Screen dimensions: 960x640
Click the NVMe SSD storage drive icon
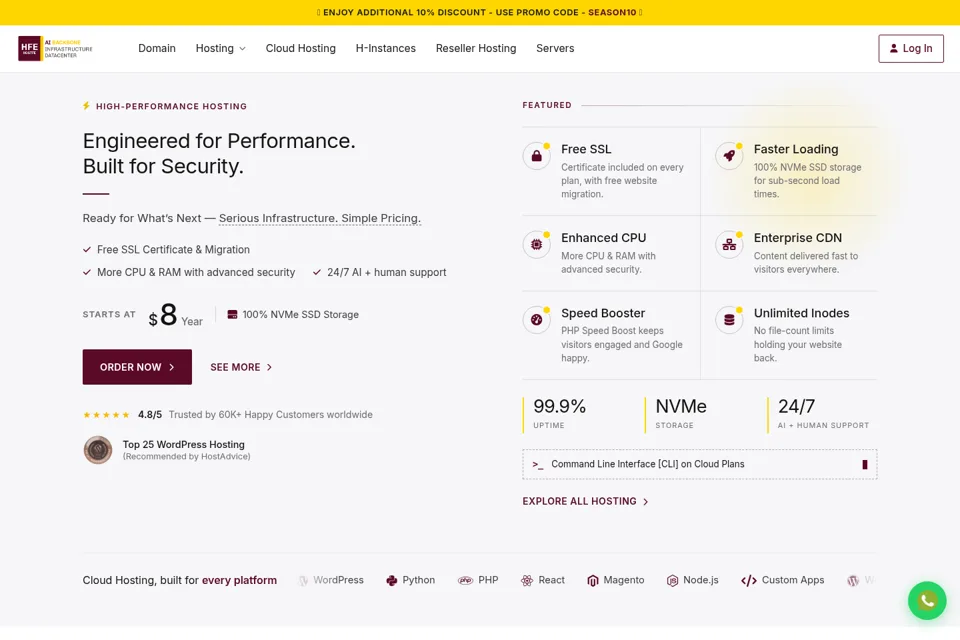click(232, 314)
